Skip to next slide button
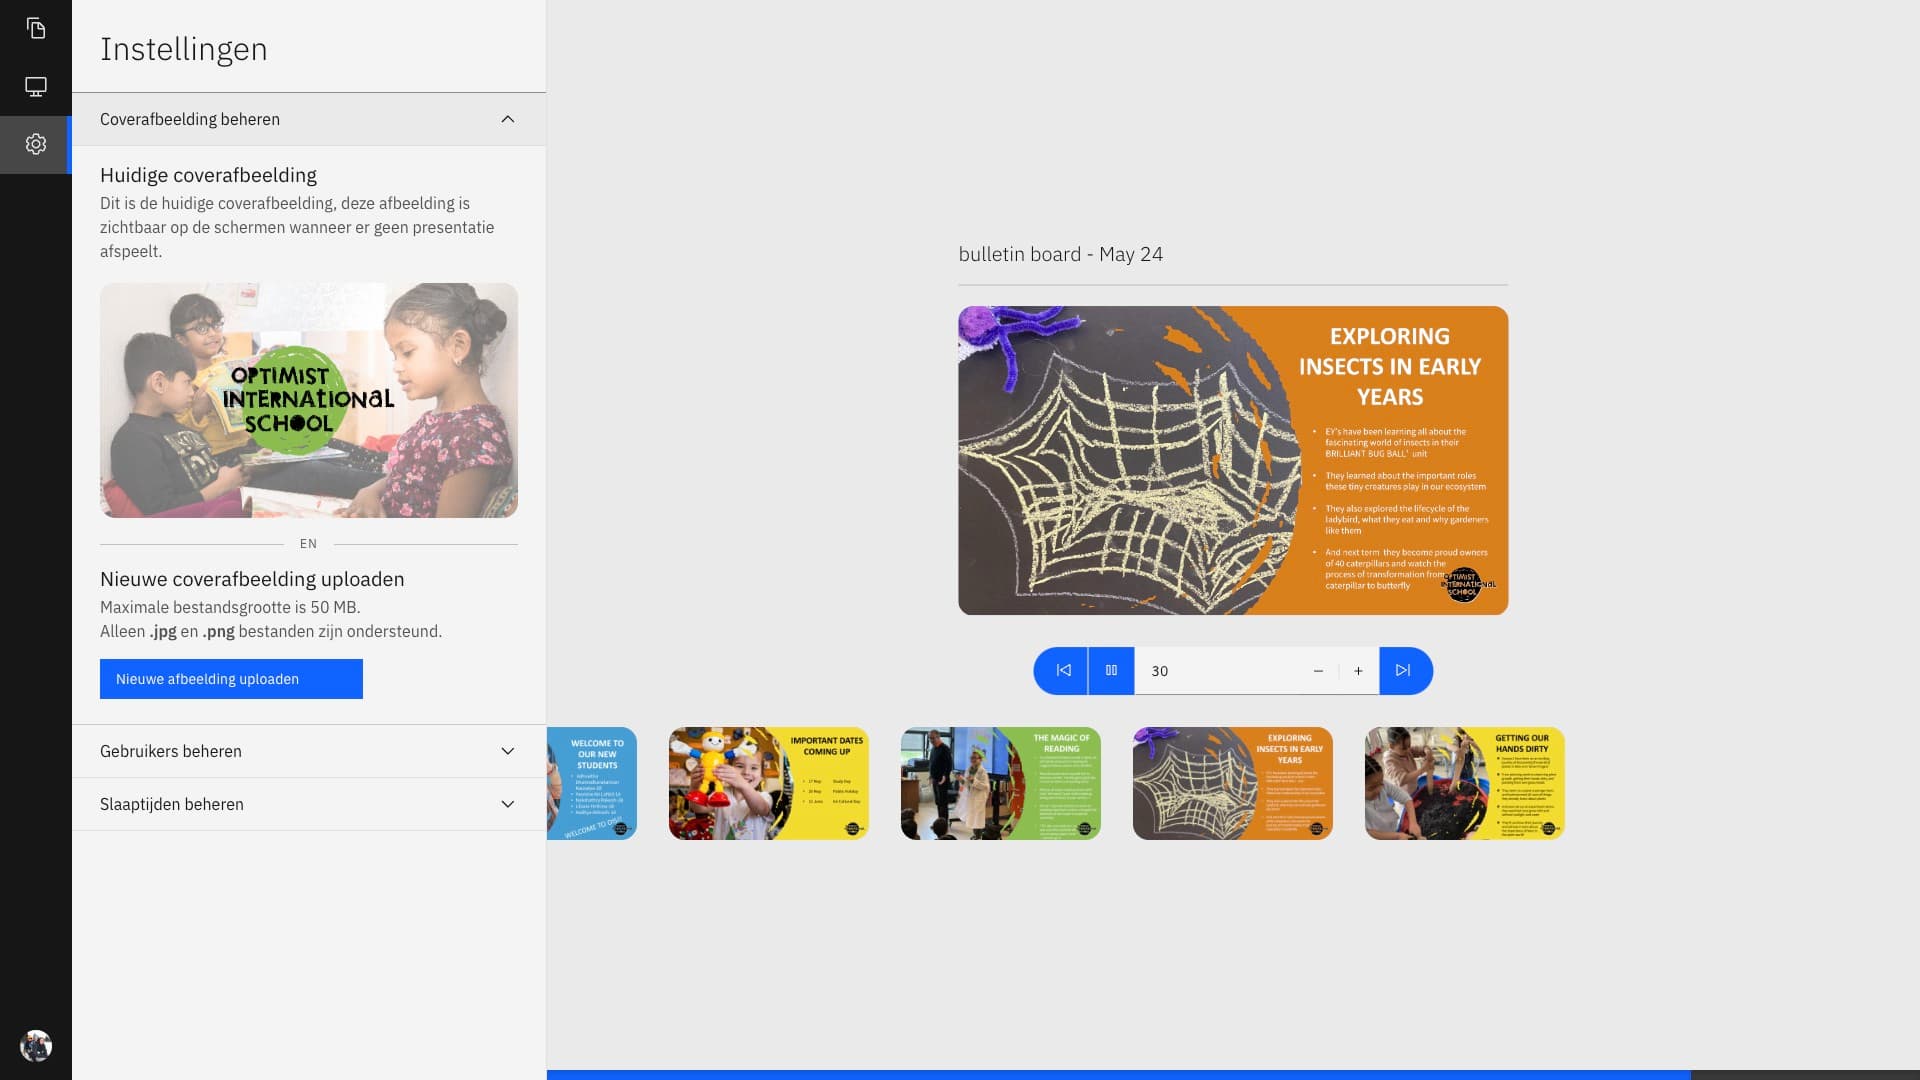This screenshot has height=1080, width=1920. click(1404, 671)
